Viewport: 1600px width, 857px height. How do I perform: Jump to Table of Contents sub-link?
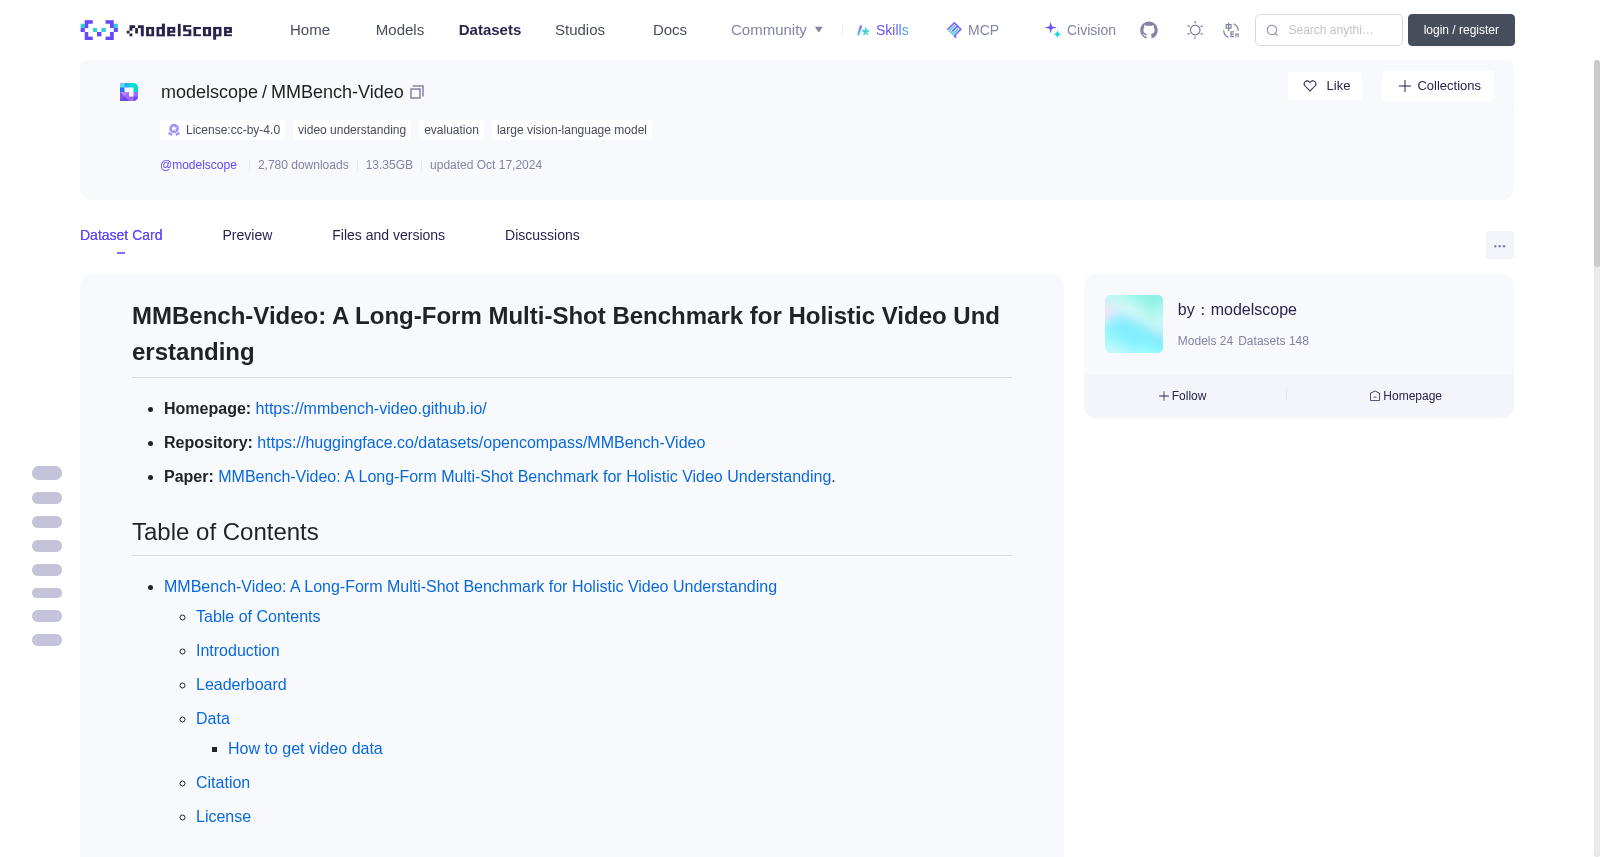coord(258,616)
